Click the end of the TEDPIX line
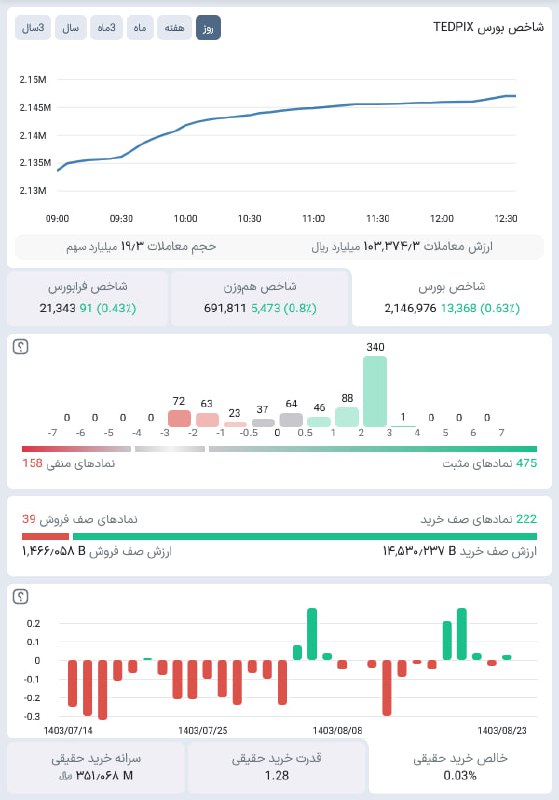 coord(515,96)
